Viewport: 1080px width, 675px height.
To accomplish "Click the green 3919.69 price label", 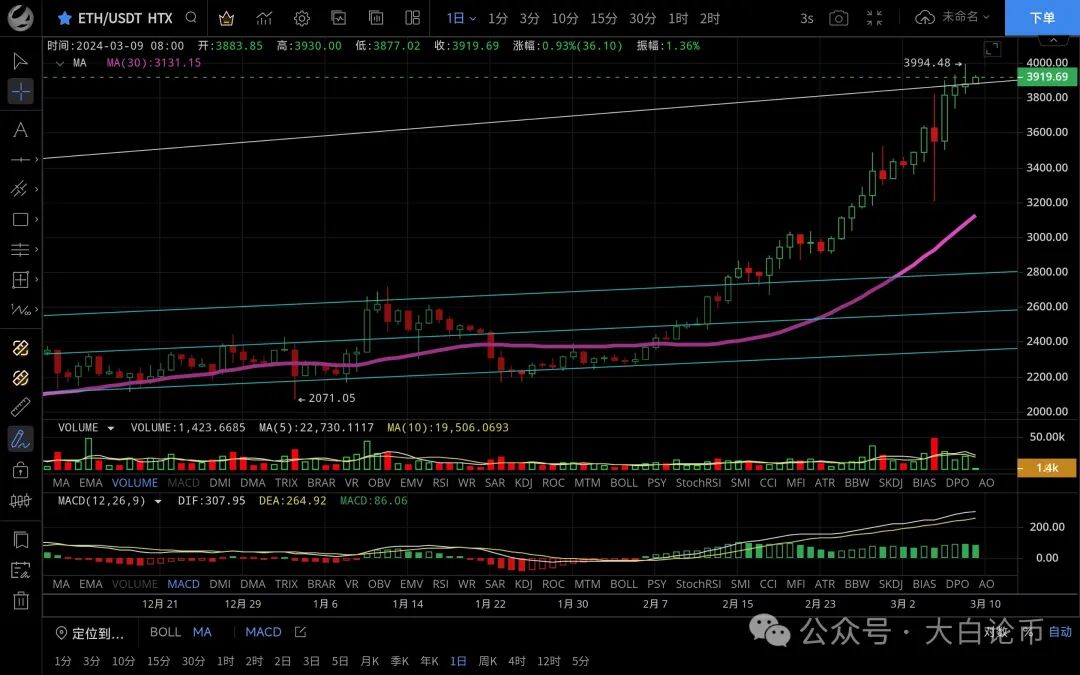I will click(1047, 77).
